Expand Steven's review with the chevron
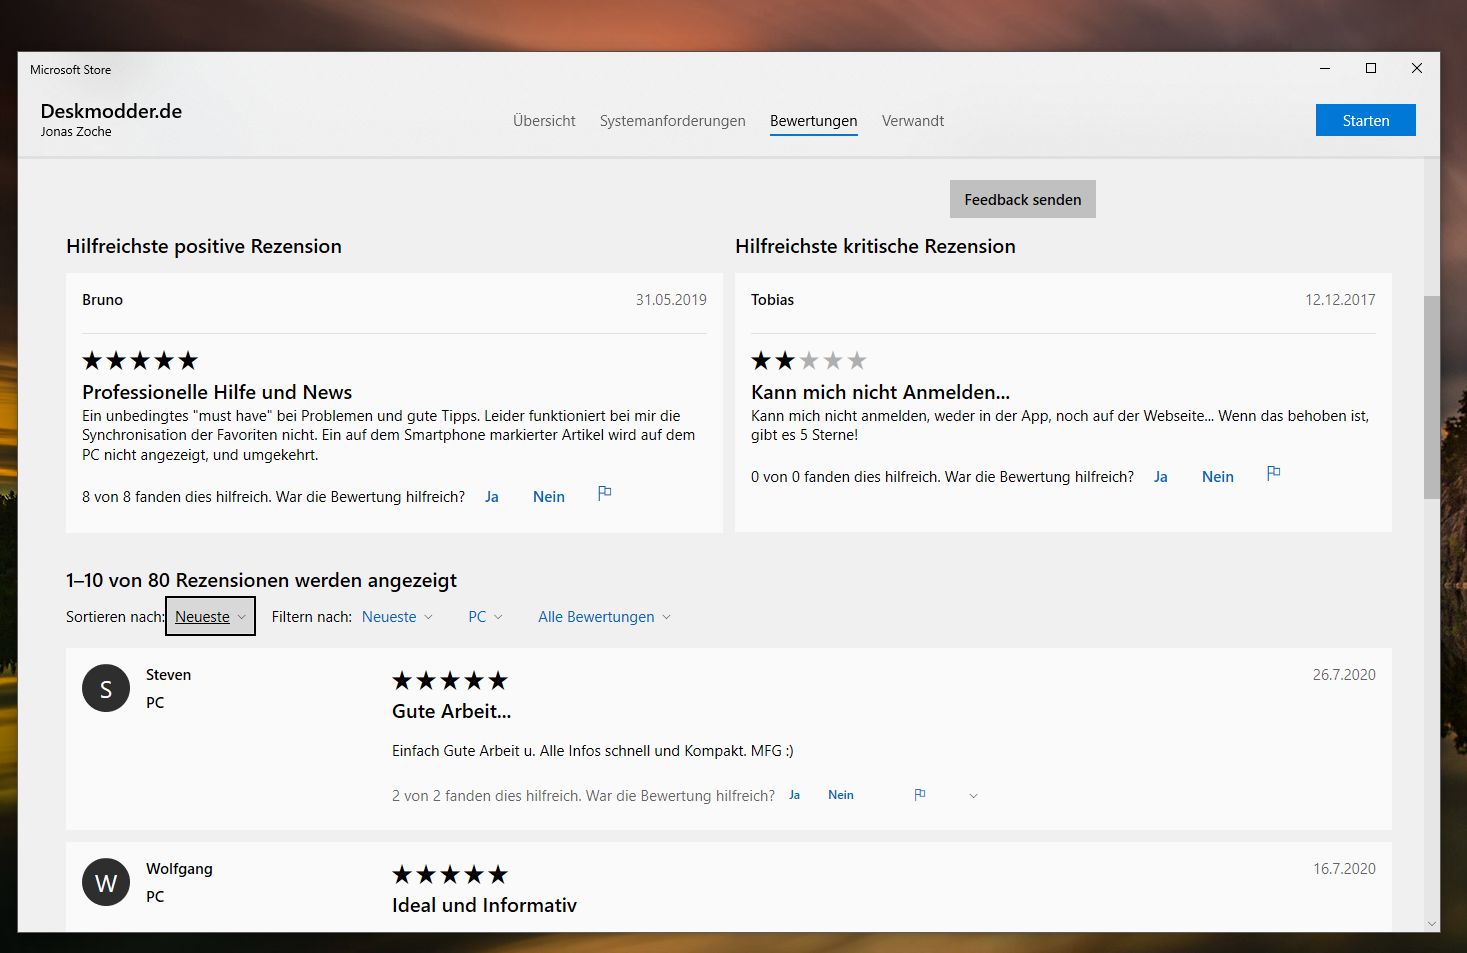Screen dimensions: 1467x953 coord(973,796)
